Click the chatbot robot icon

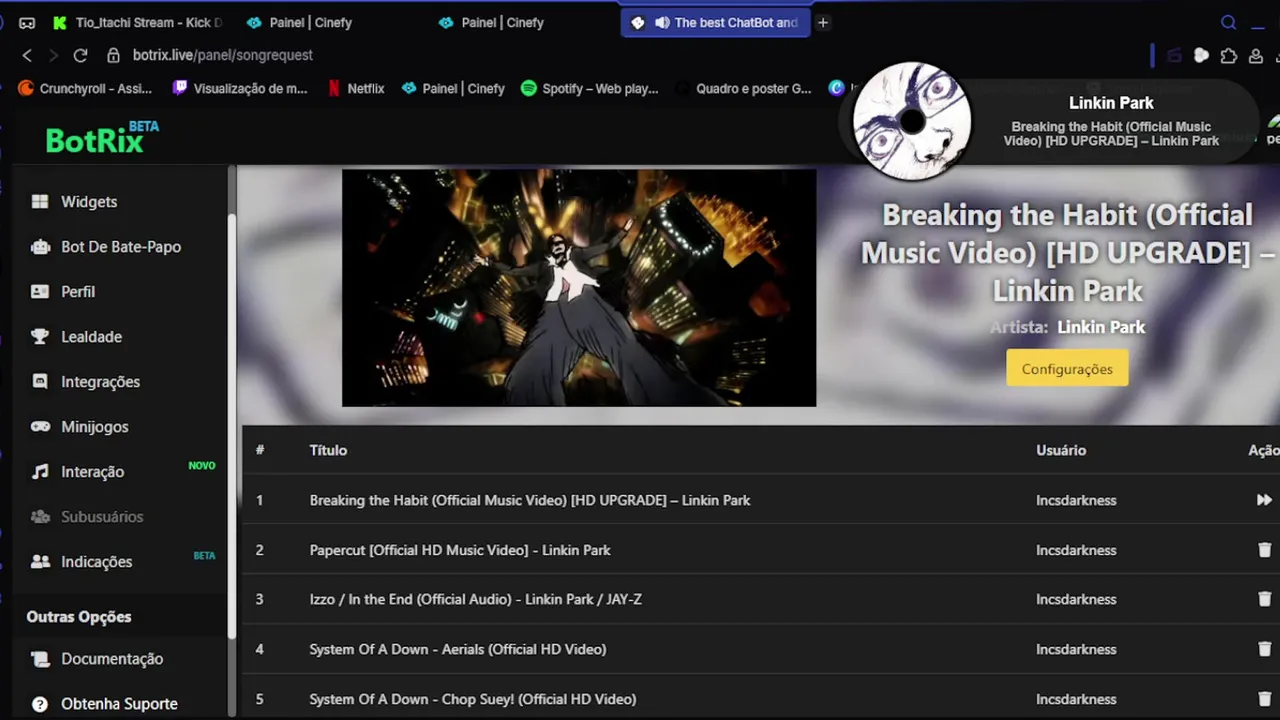pos(40,246)
